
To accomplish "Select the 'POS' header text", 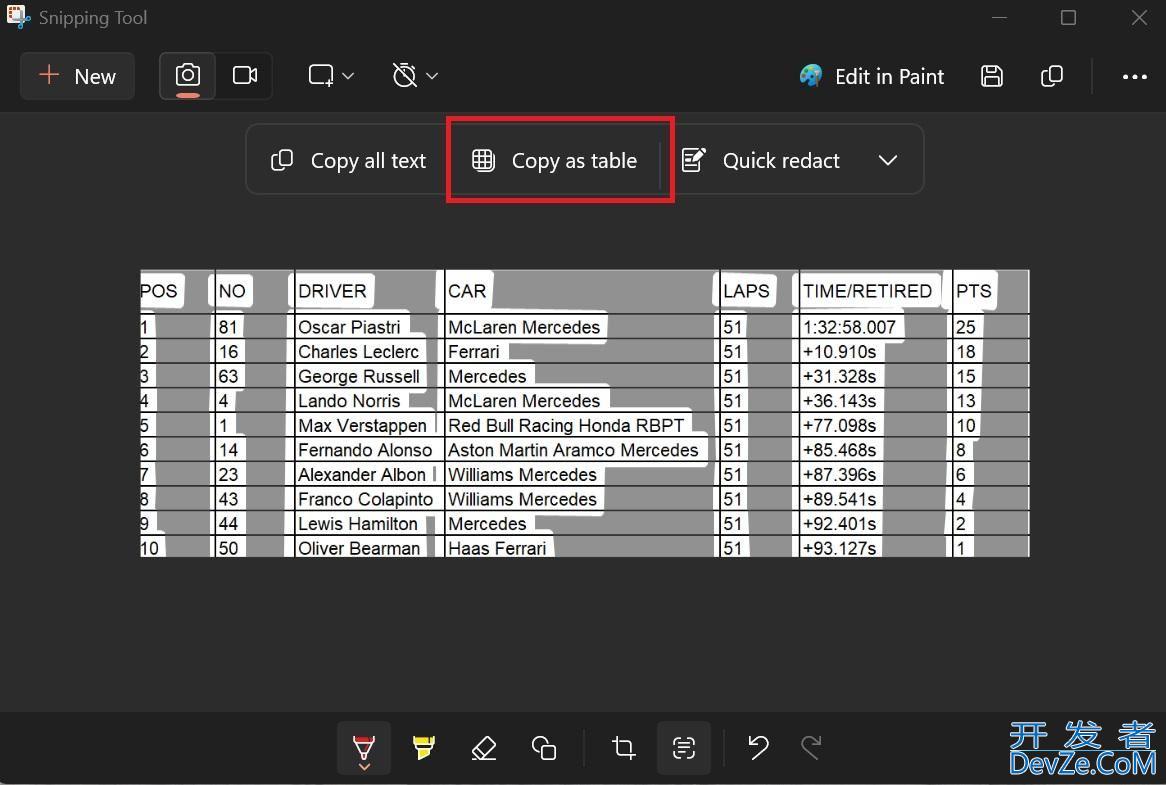I will tap(159, 291).
